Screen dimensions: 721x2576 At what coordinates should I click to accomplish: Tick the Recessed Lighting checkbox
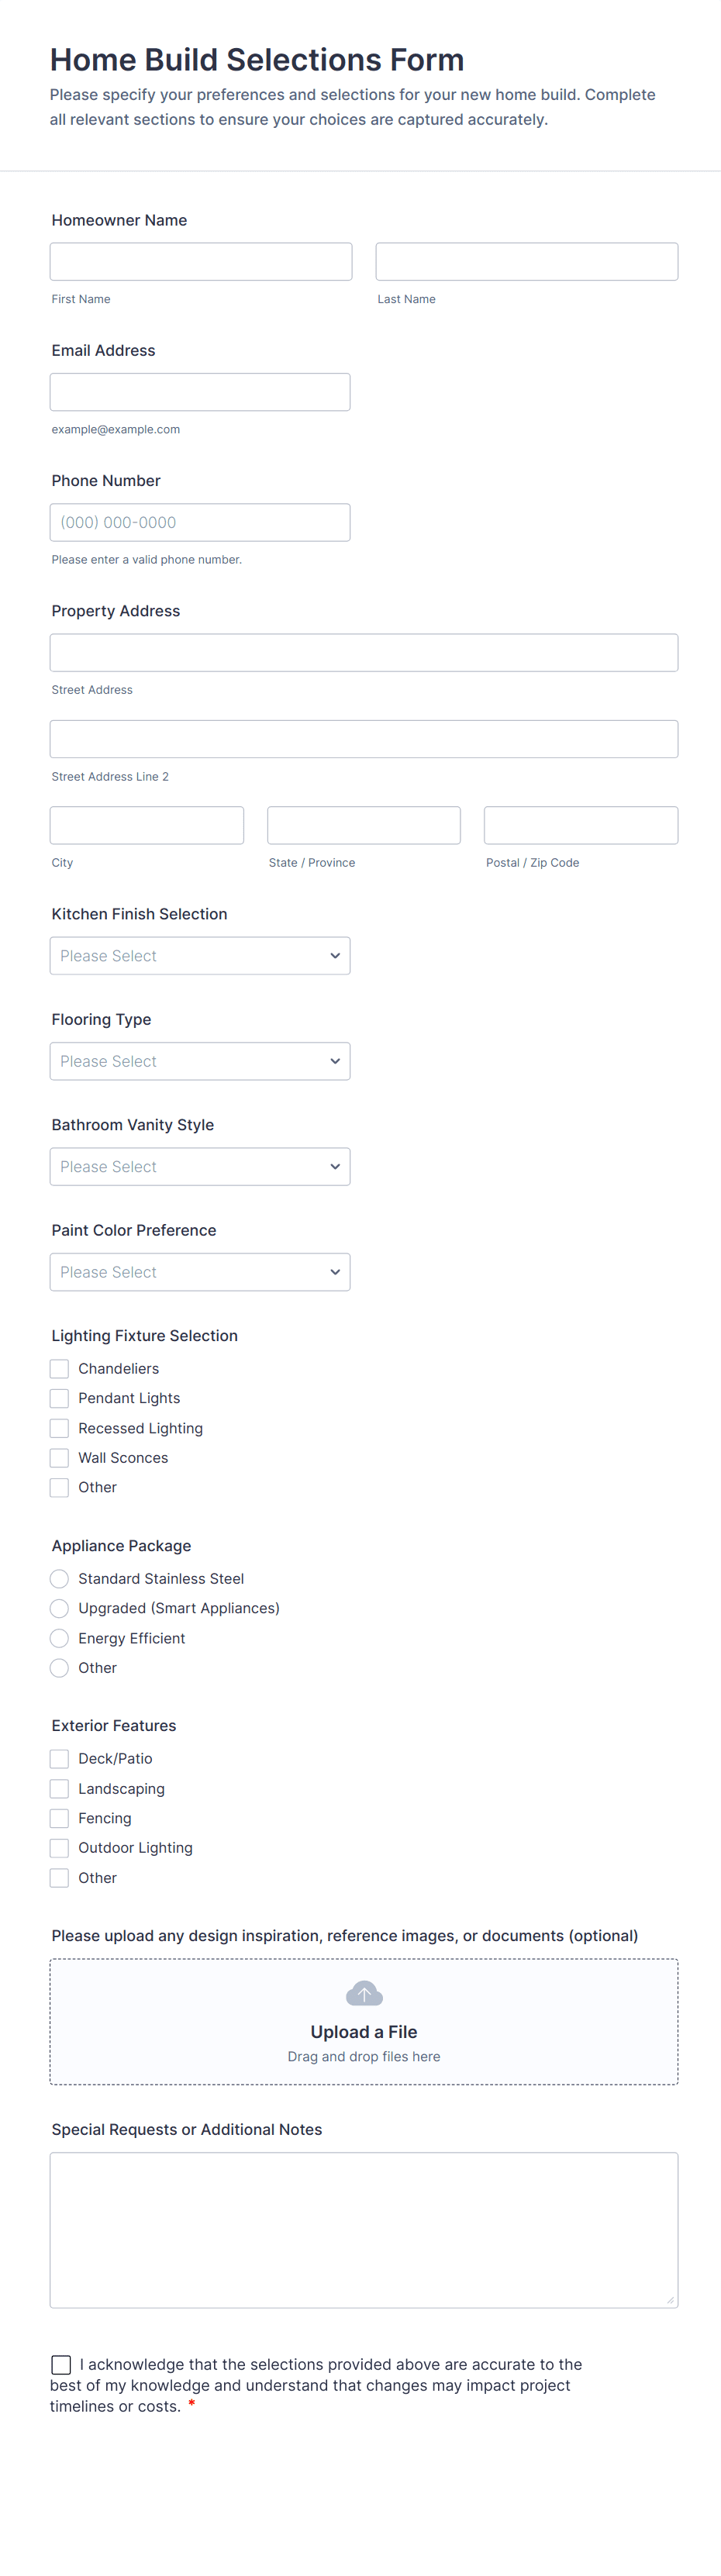point(60,1428)
